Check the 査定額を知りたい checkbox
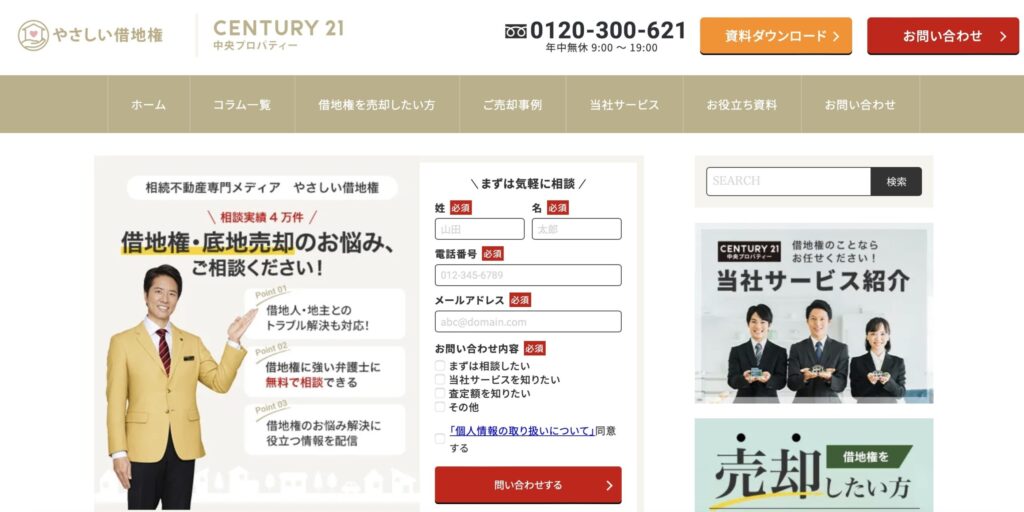The image size is (1024, 512). [x=440, y=393]
